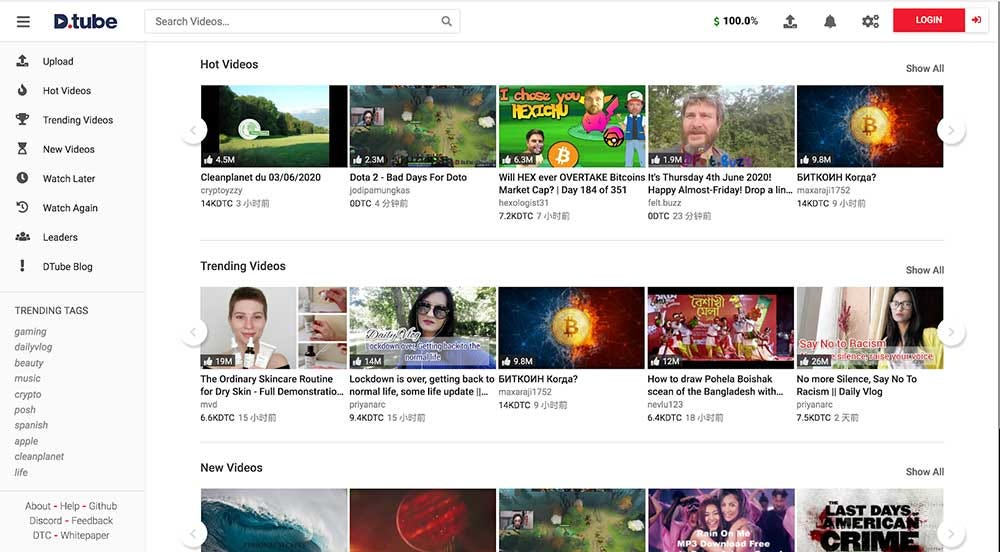This screenshot has height=552, width=1000.
Task: Select Trending Videos in the sidebar
Action: pos(78,120)
